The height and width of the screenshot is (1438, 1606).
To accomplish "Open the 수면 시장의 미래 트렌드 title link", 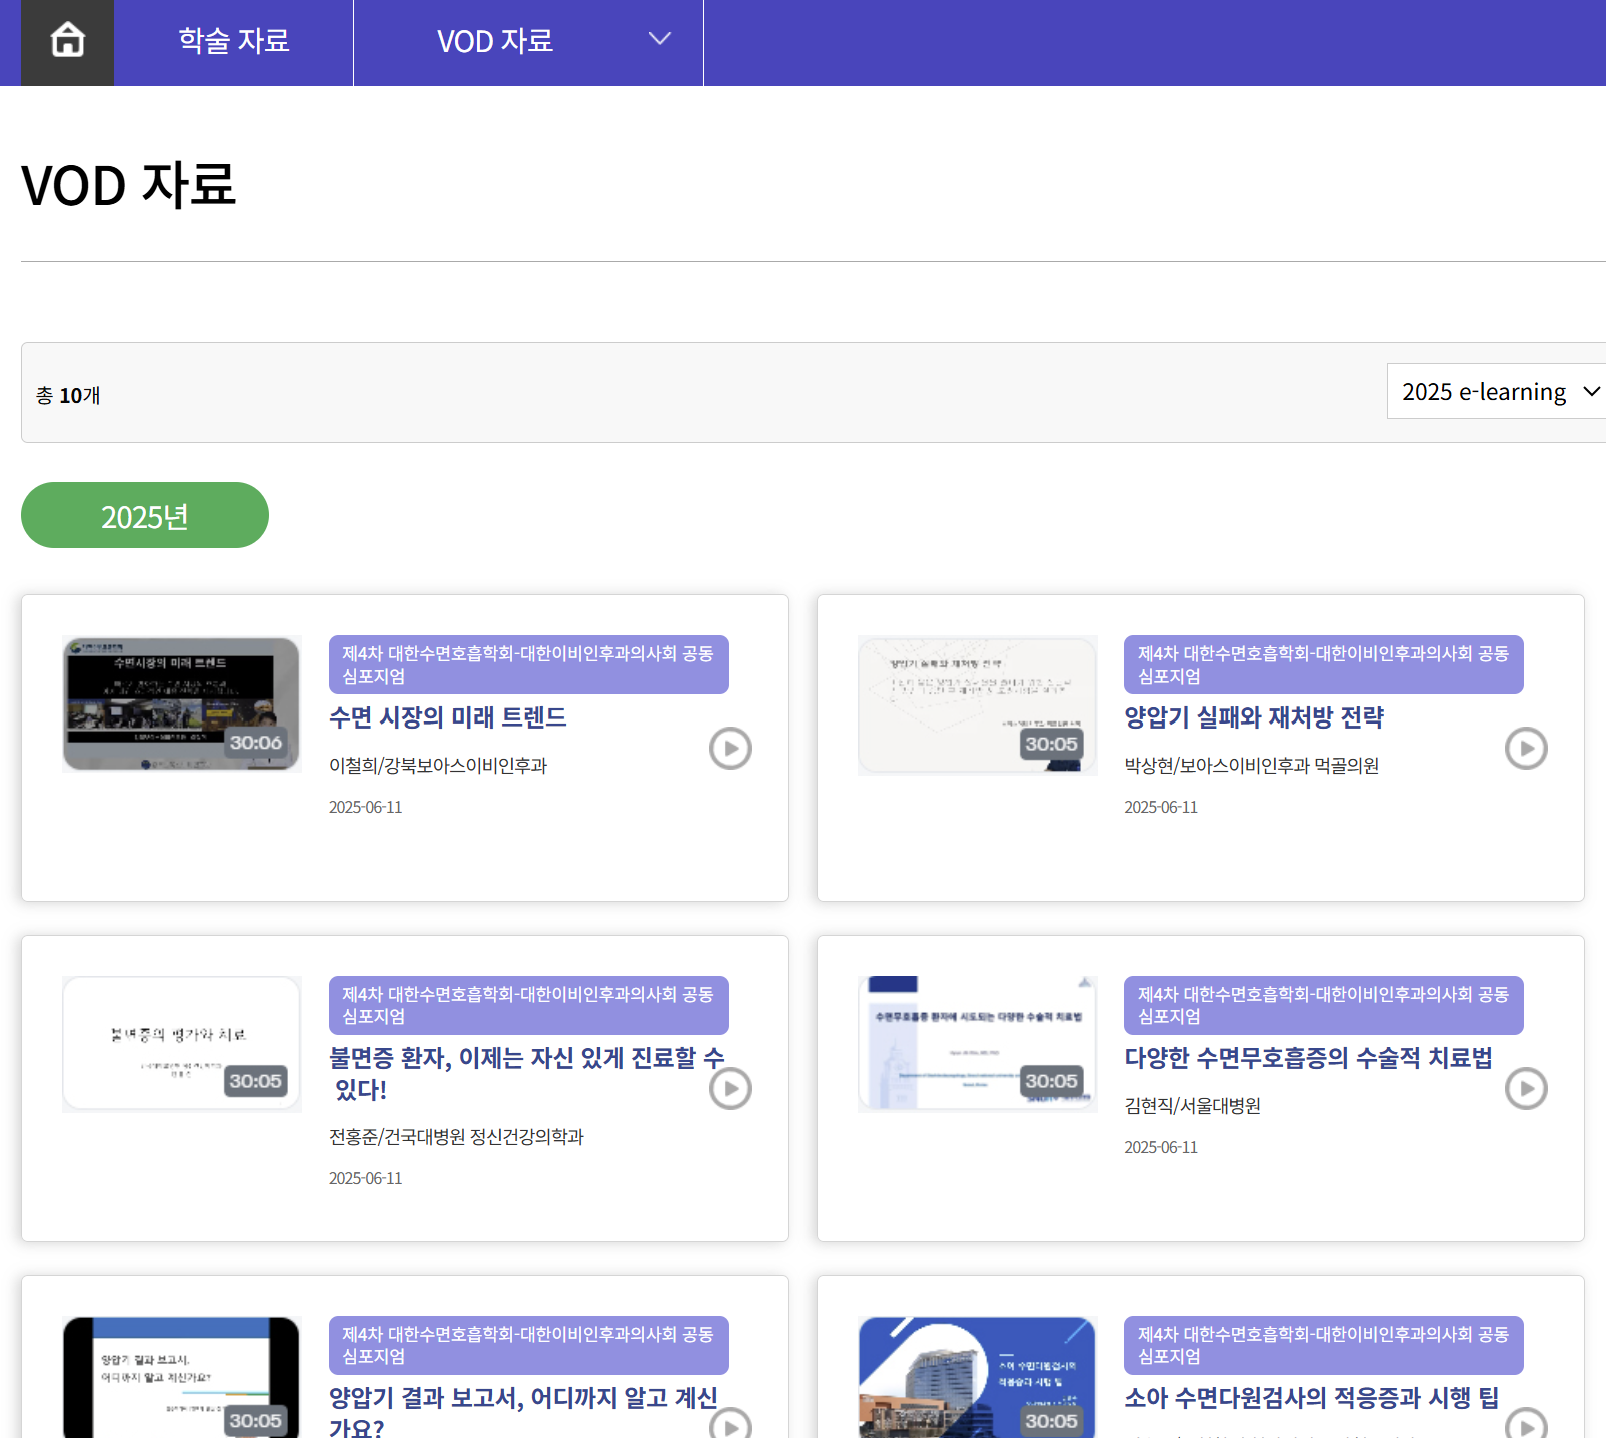I will point(448,717).
